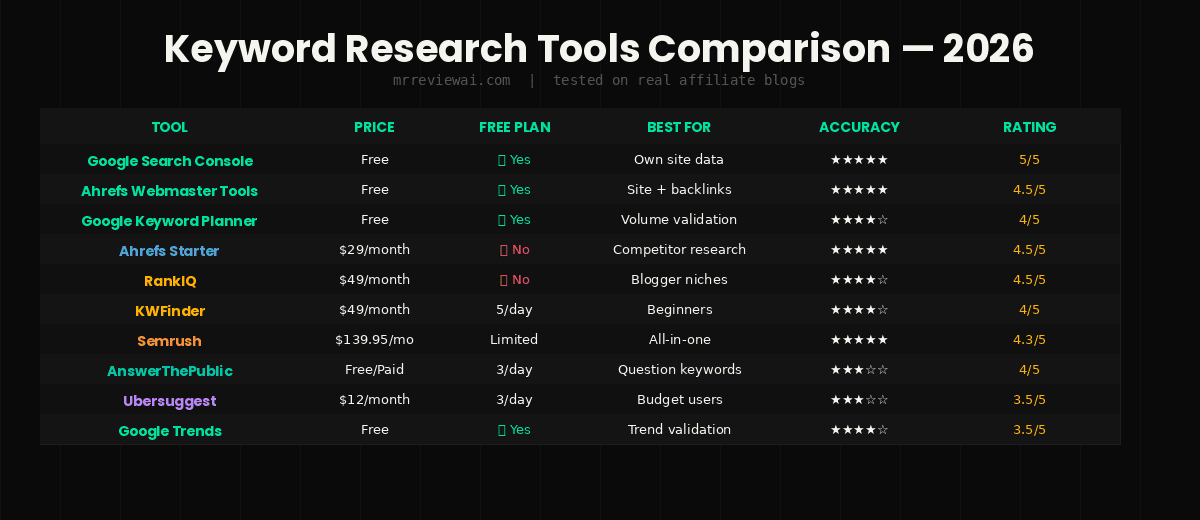Click the 4.5/5 rating for RankIQ

click(x=1029, y=280)
